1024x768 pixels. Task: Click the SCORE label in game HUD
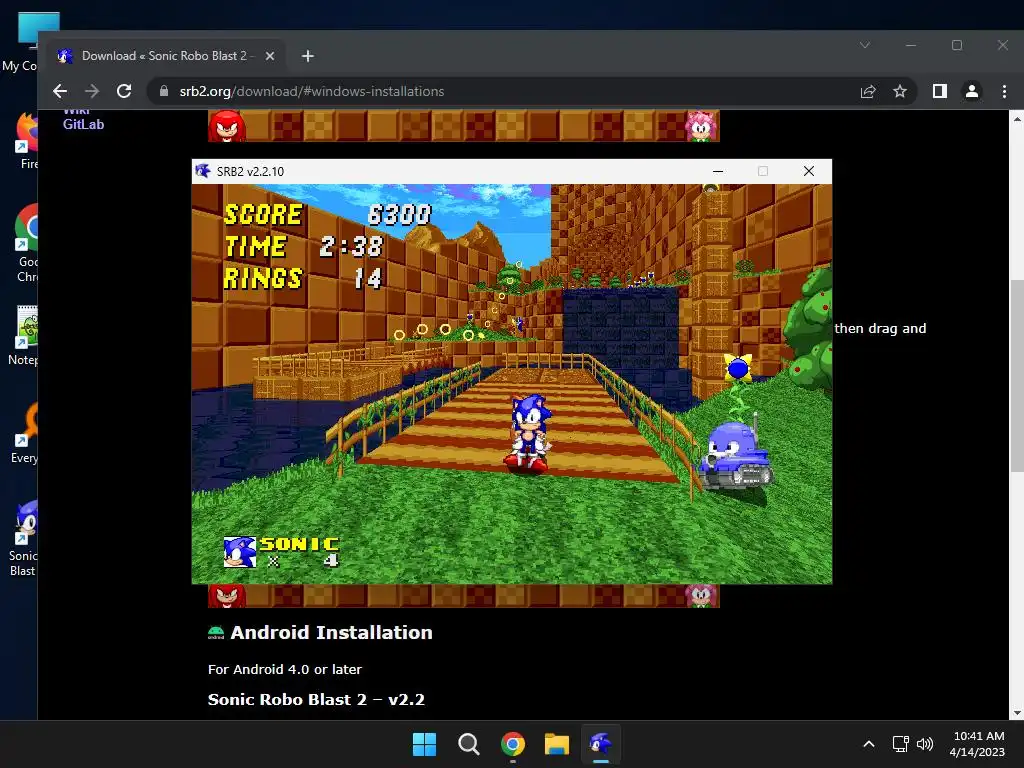[263, 215]
